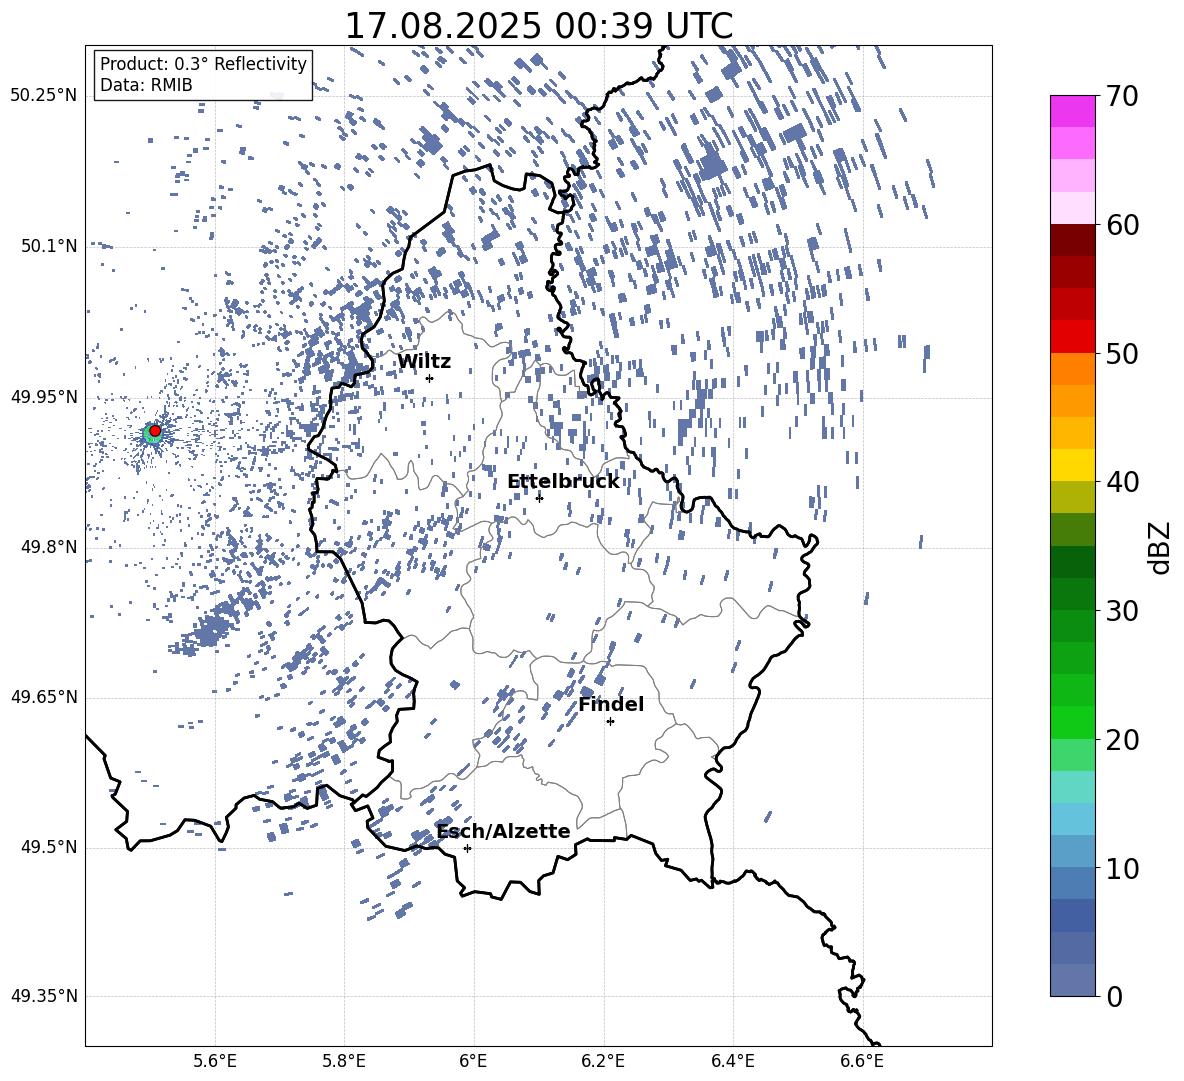Click the 49.35°N latitude label
Screen dimensions: 1184x1081
point(44,996)
